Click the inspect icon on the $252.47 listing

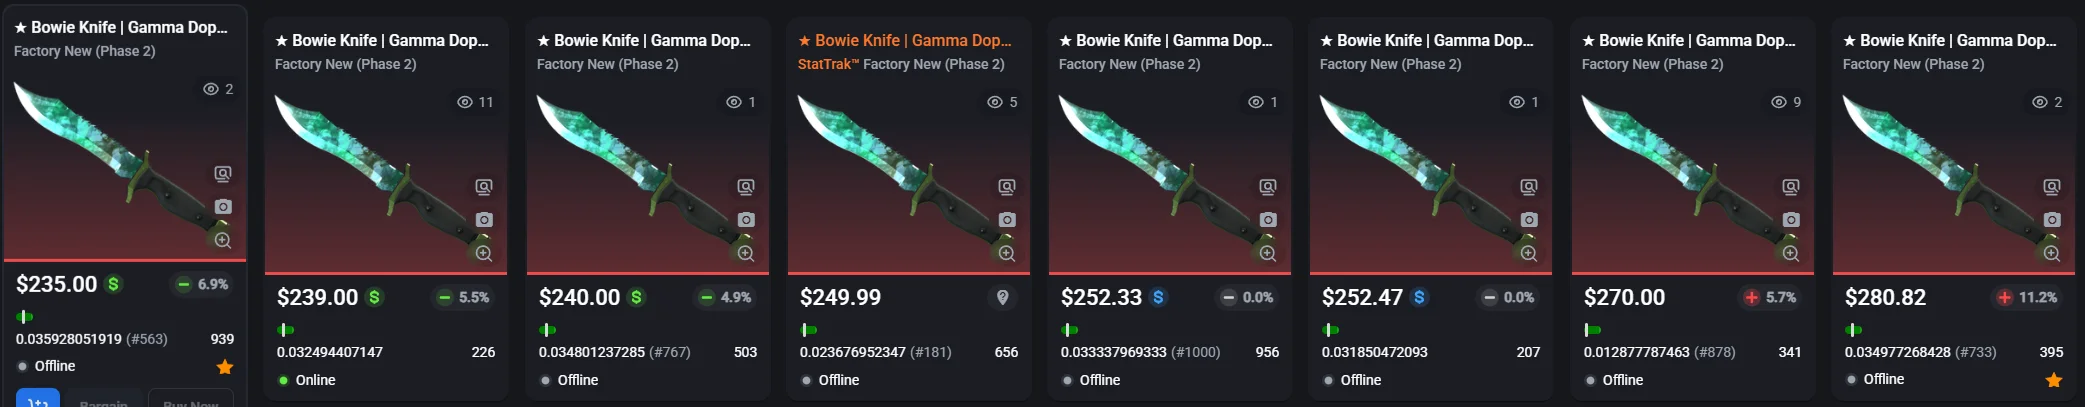(x=1529, y=187)
